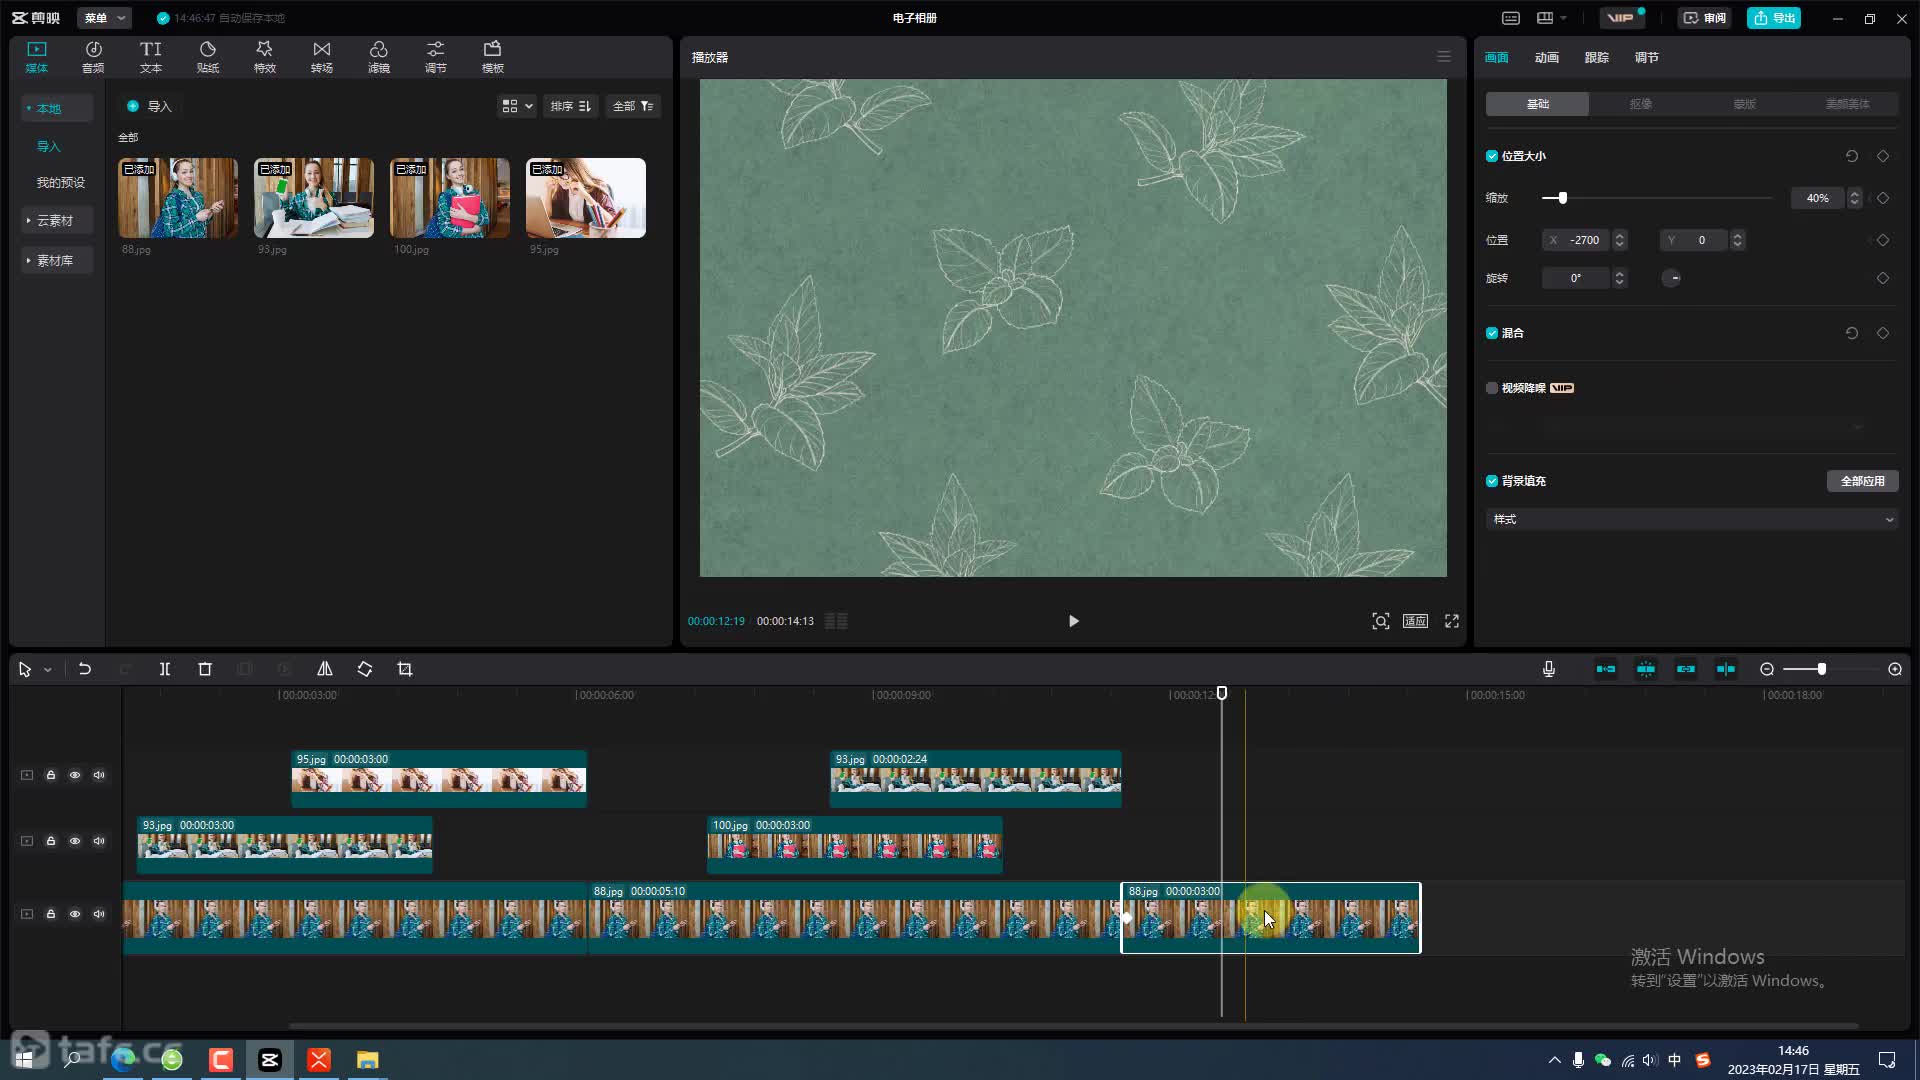Adjust the timeline zoom slider
Viewport: 1920px width, 1080px height.
pos(1822,669)
